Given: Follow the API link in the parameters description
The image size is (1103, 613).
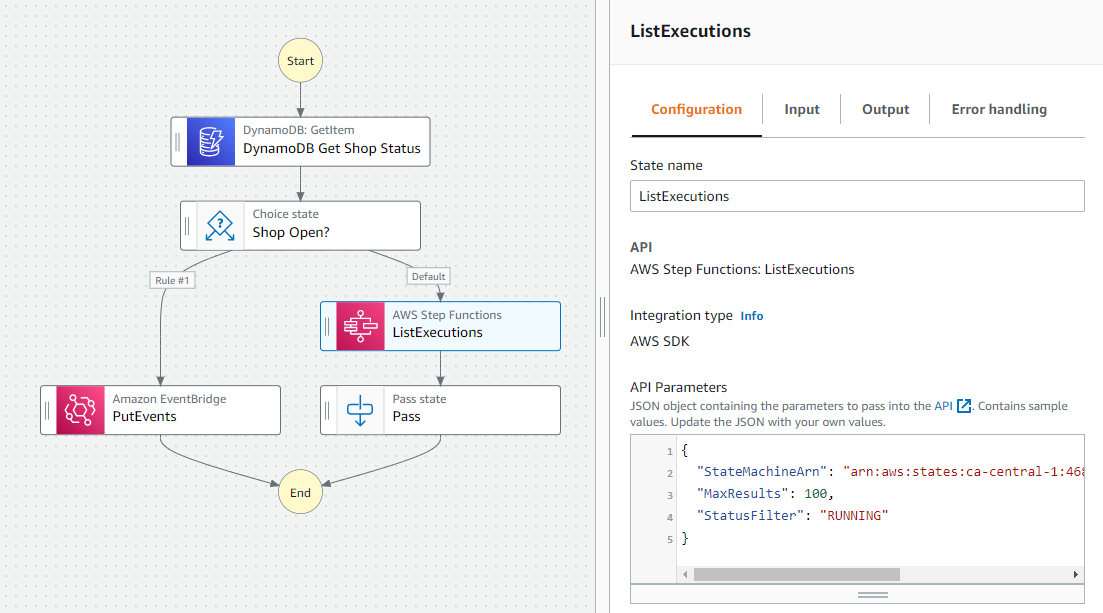Looking at the screenshot, I should (x=943, y=406).
